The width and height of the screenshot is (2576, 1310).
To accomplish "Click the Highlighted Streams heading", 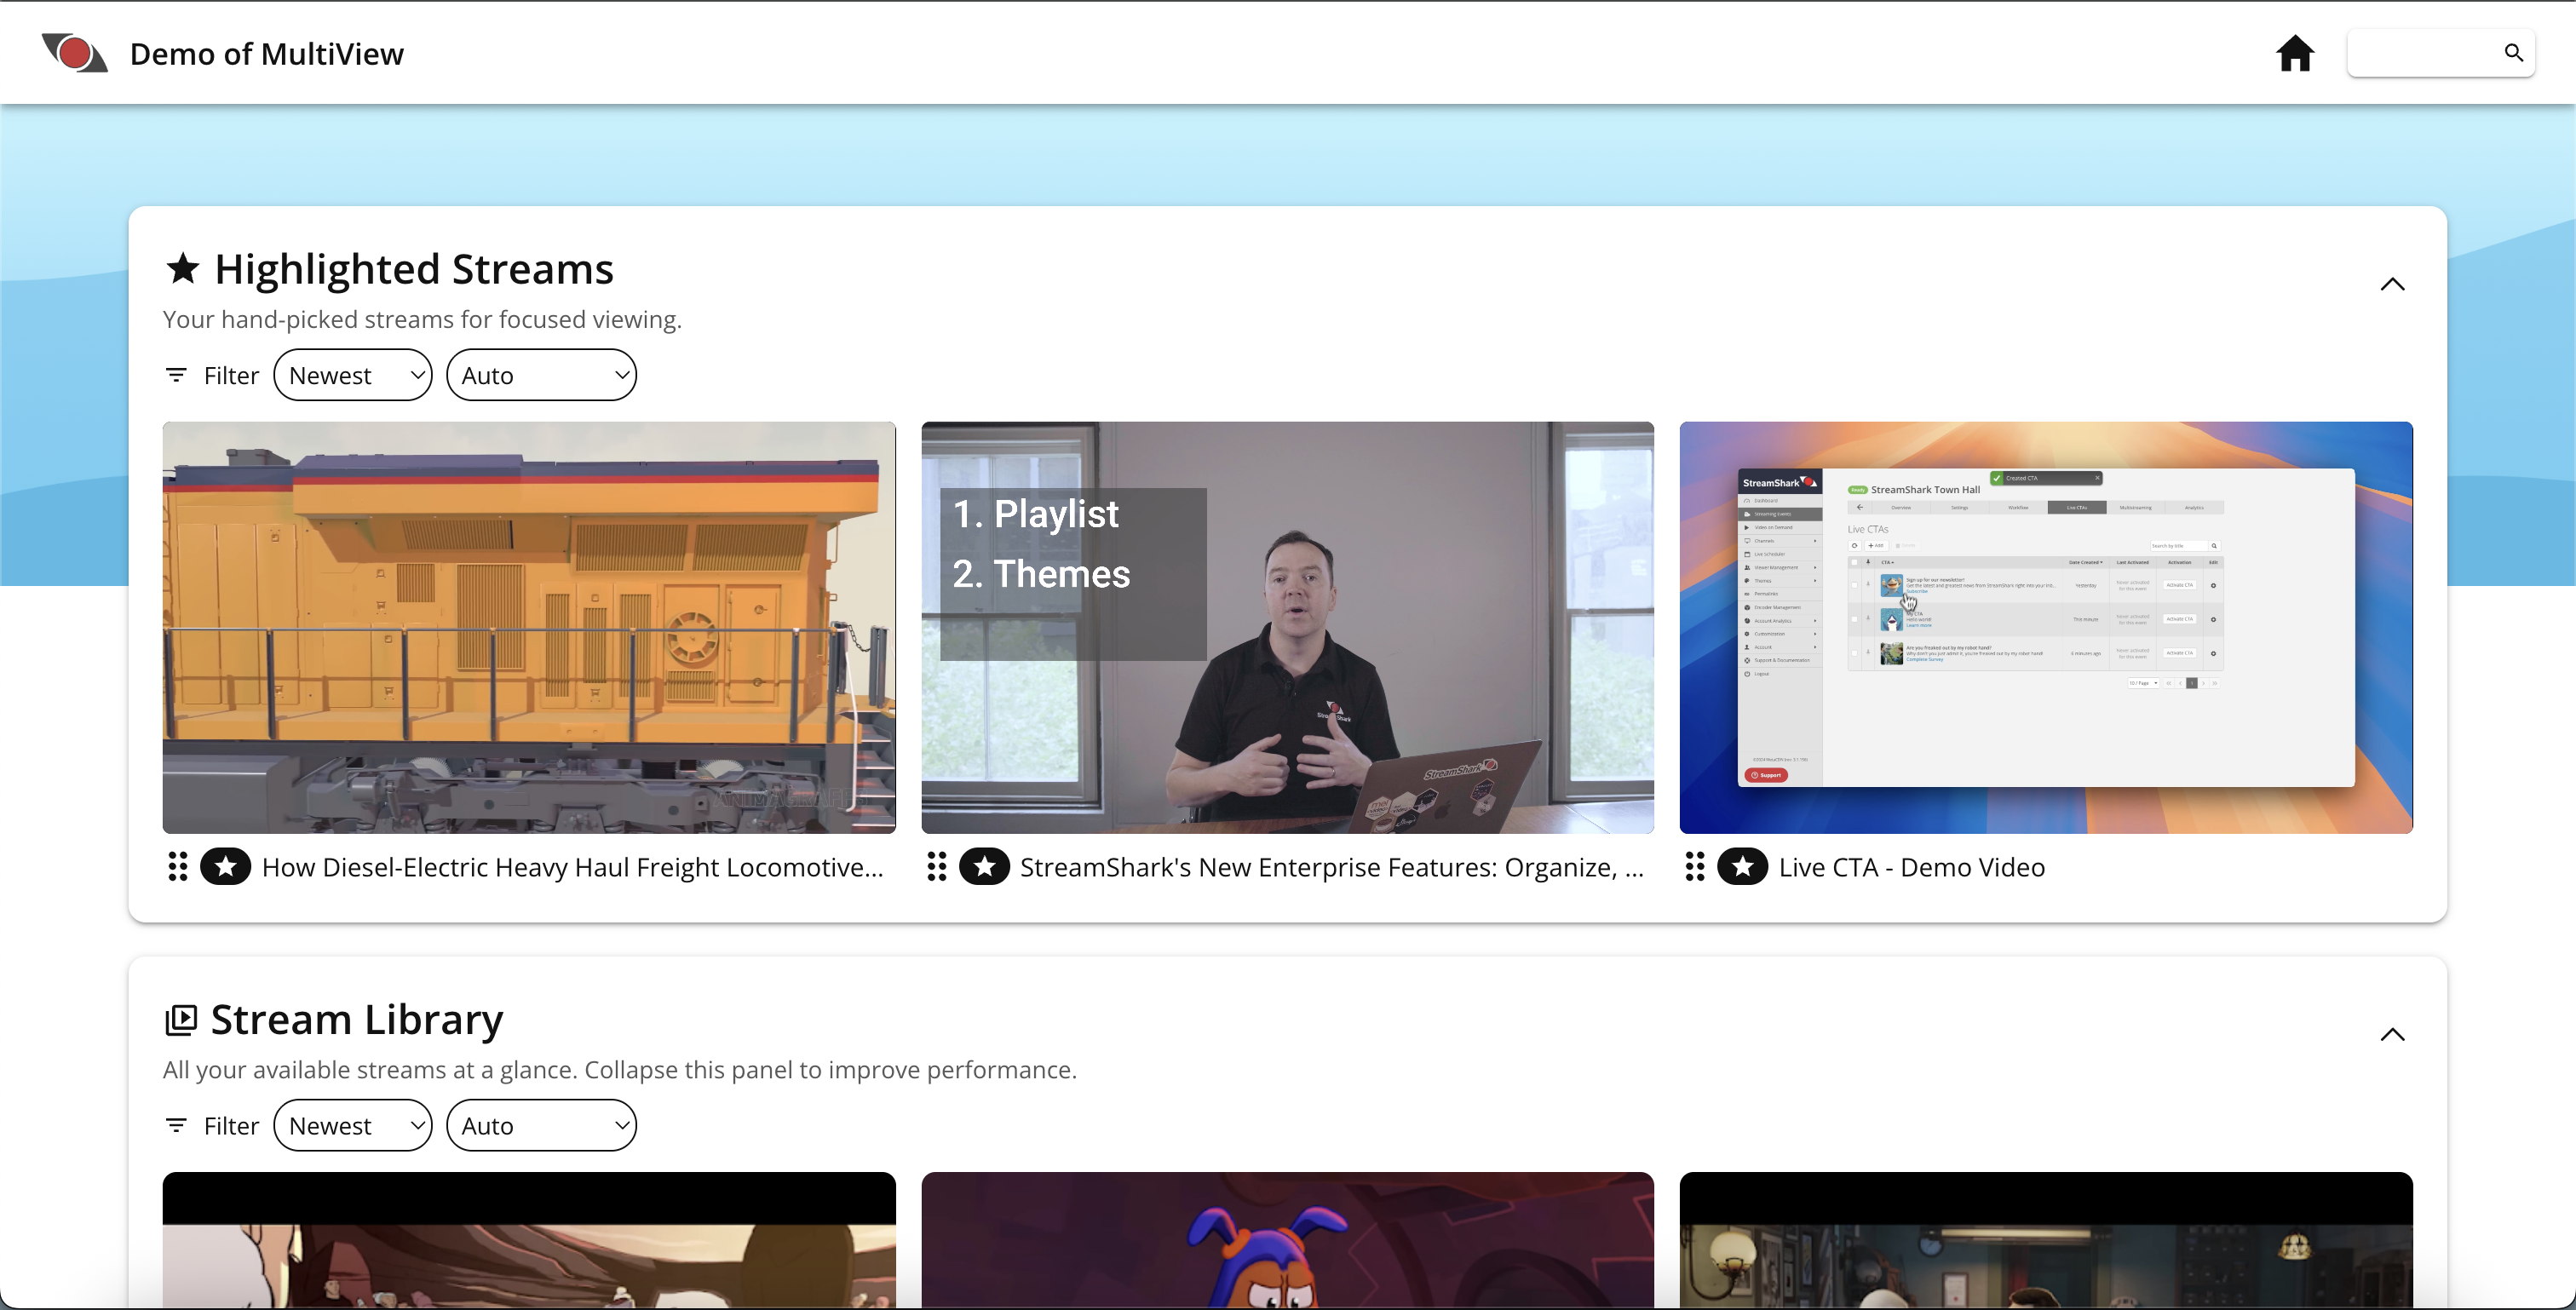I will click(x=414, y=269).
